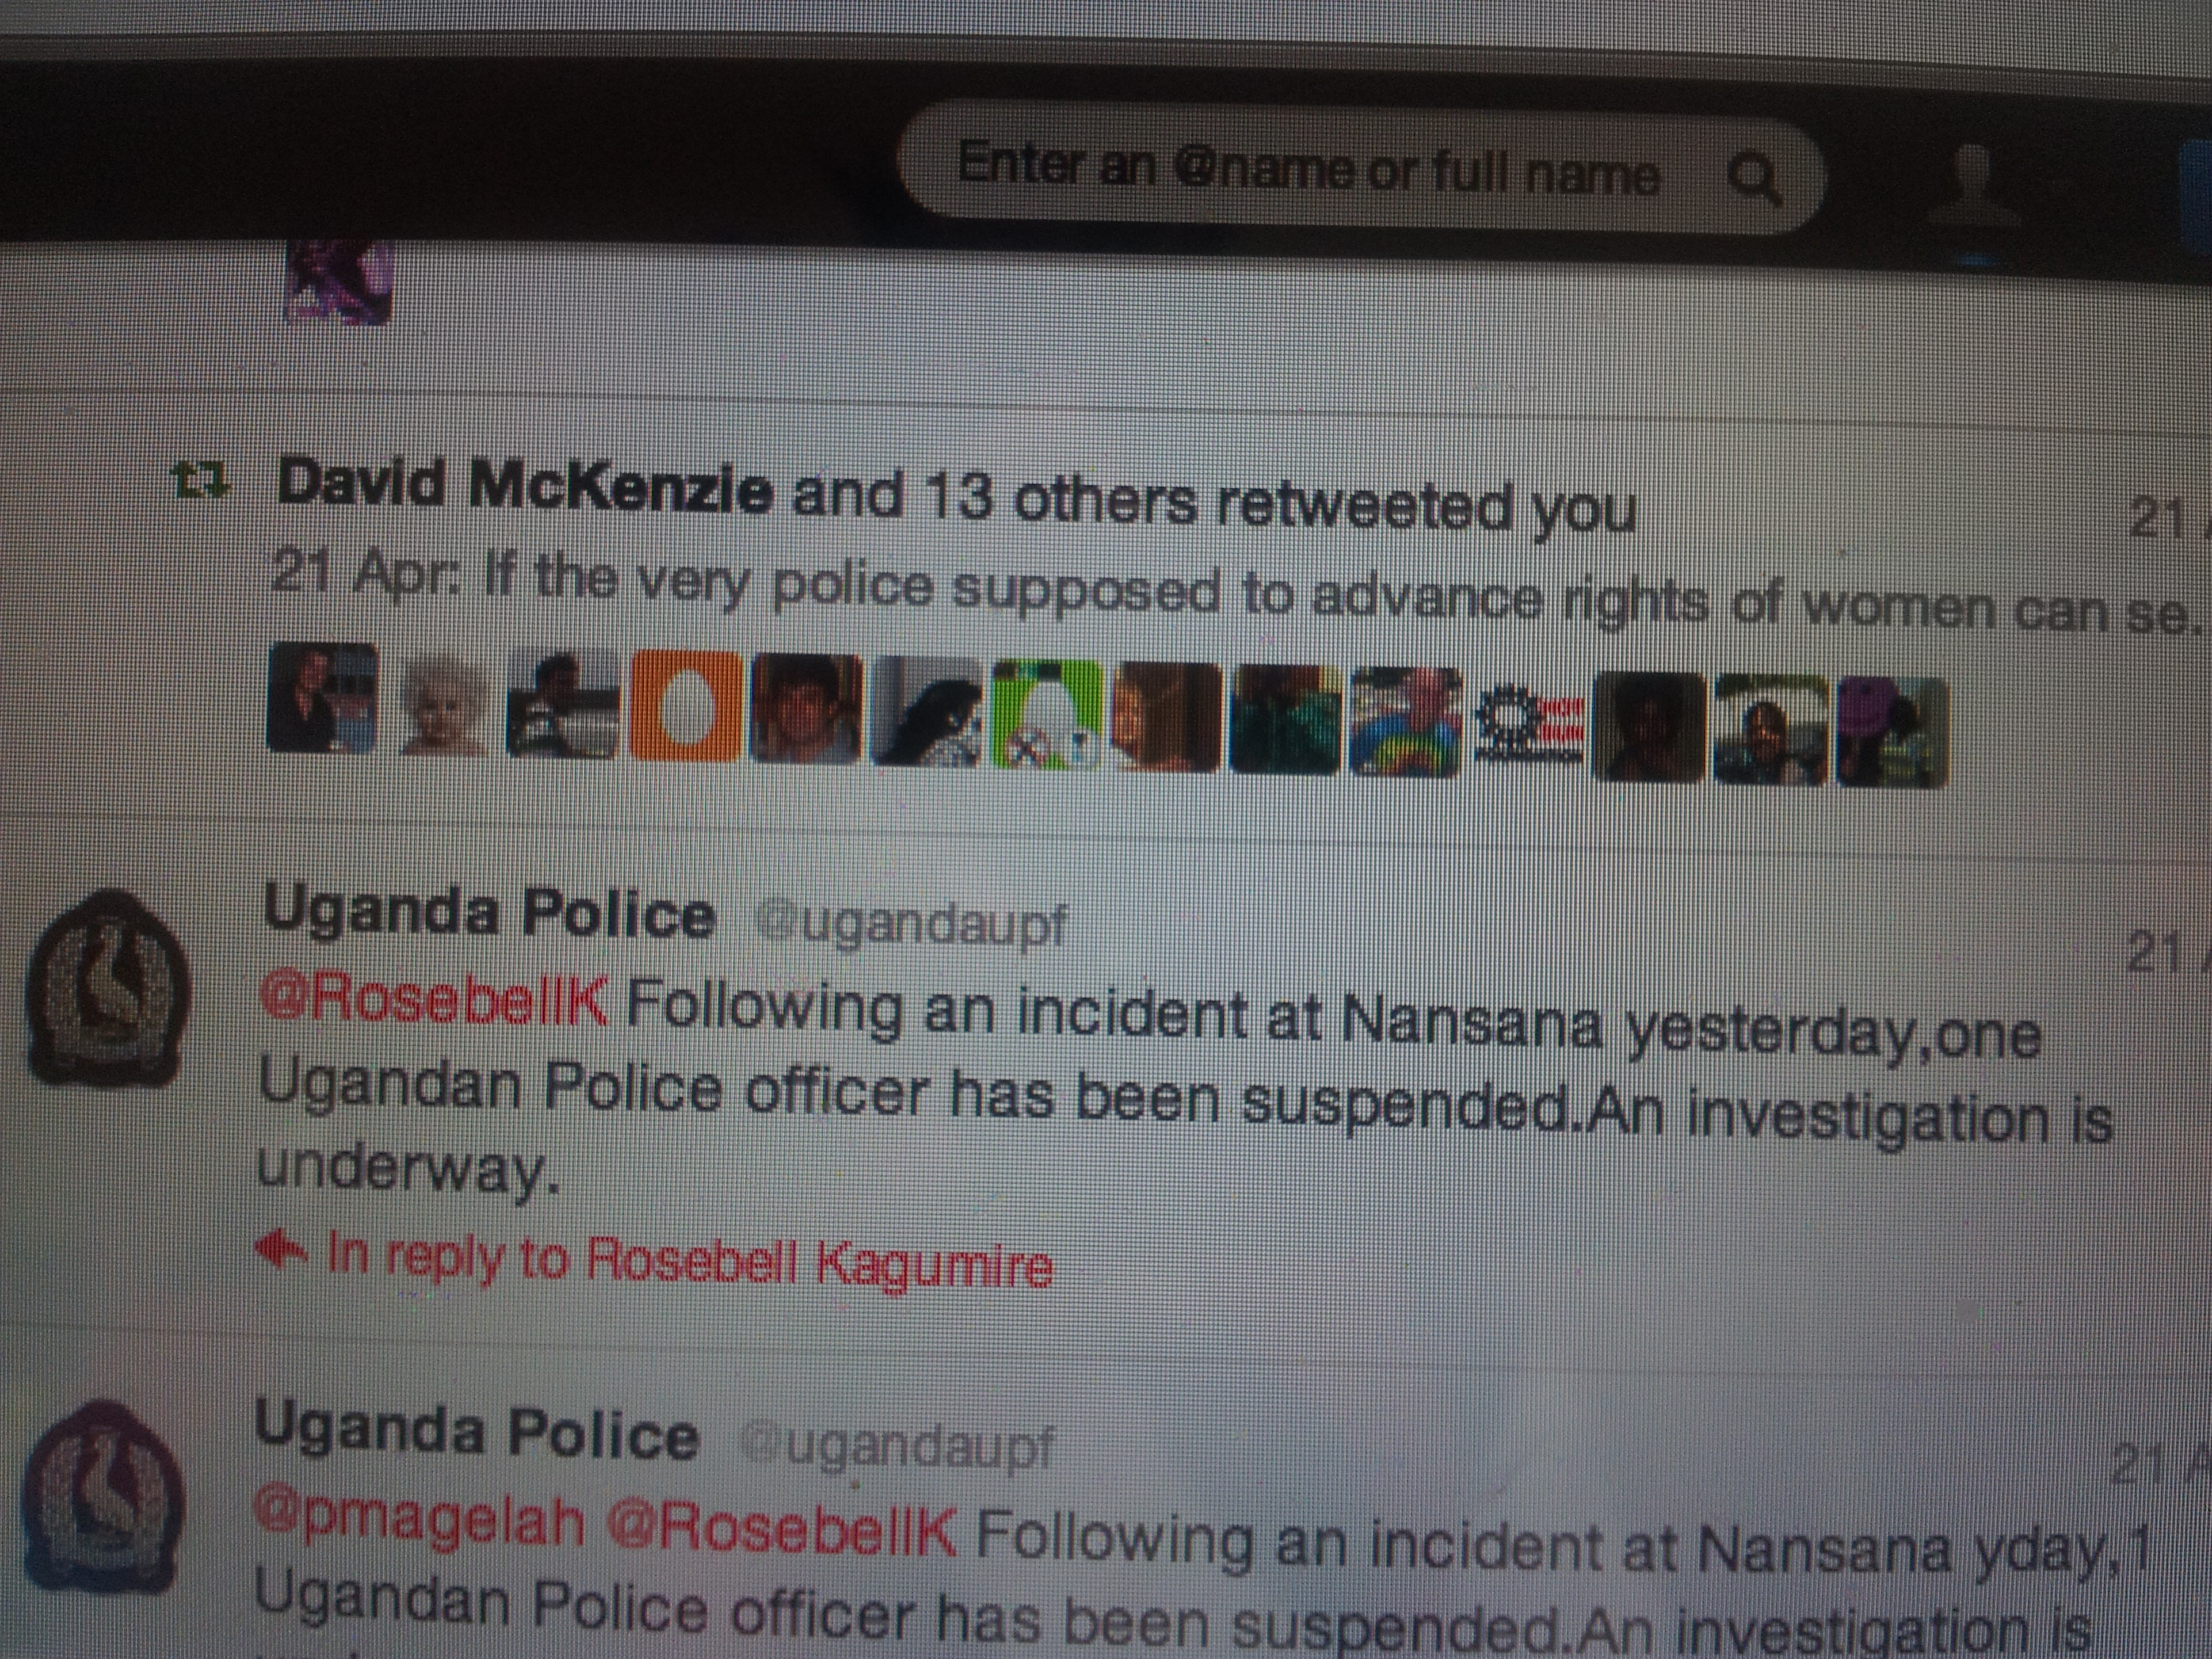Click the red reply arrow icon

pos(281,1248)
